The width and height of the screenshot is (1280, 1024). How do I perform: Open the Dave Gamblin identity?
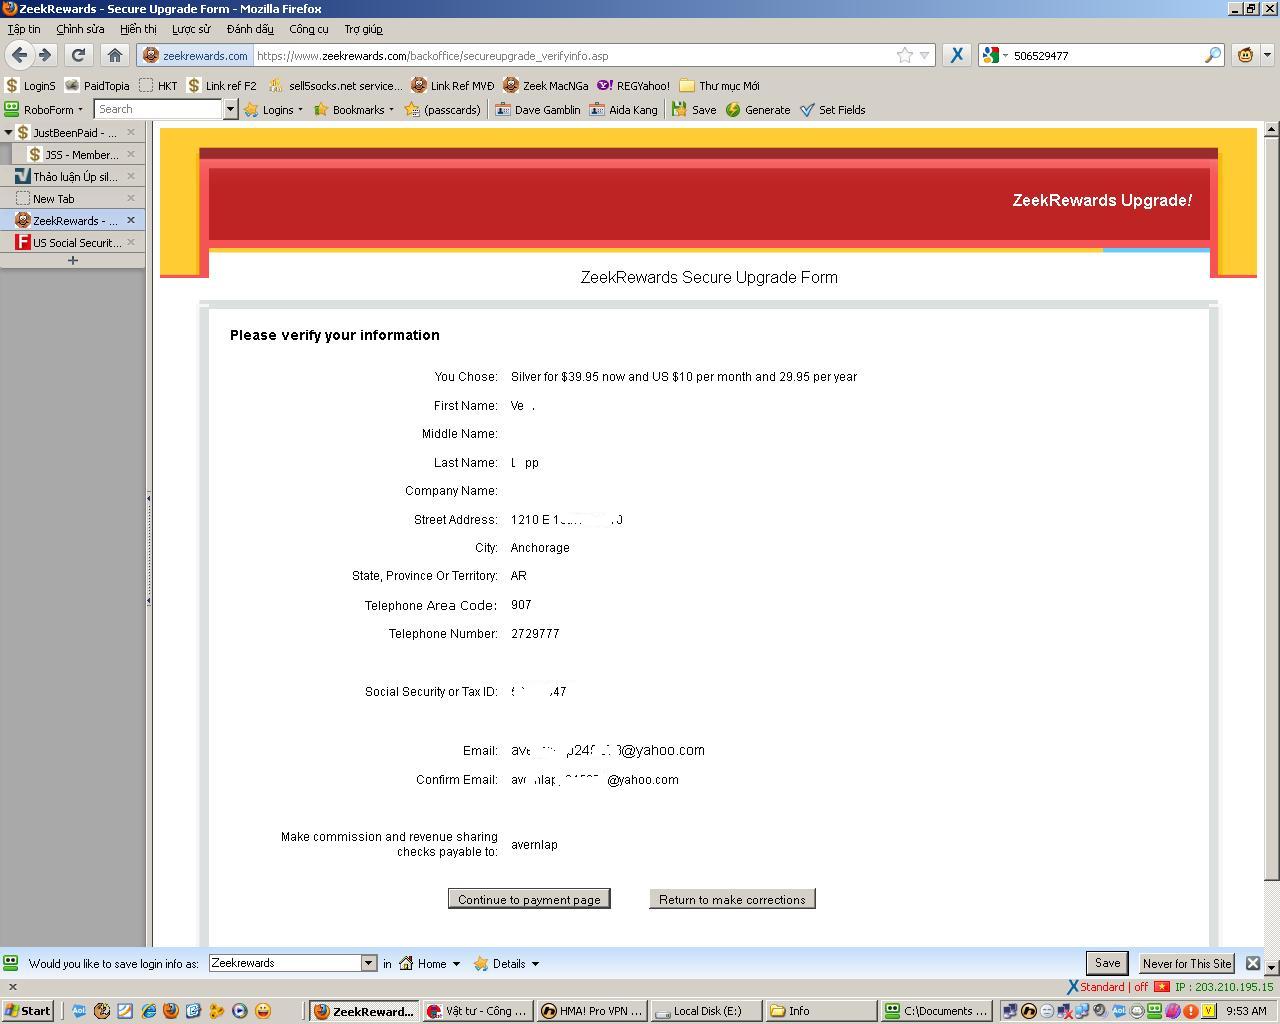pos(537,110)
